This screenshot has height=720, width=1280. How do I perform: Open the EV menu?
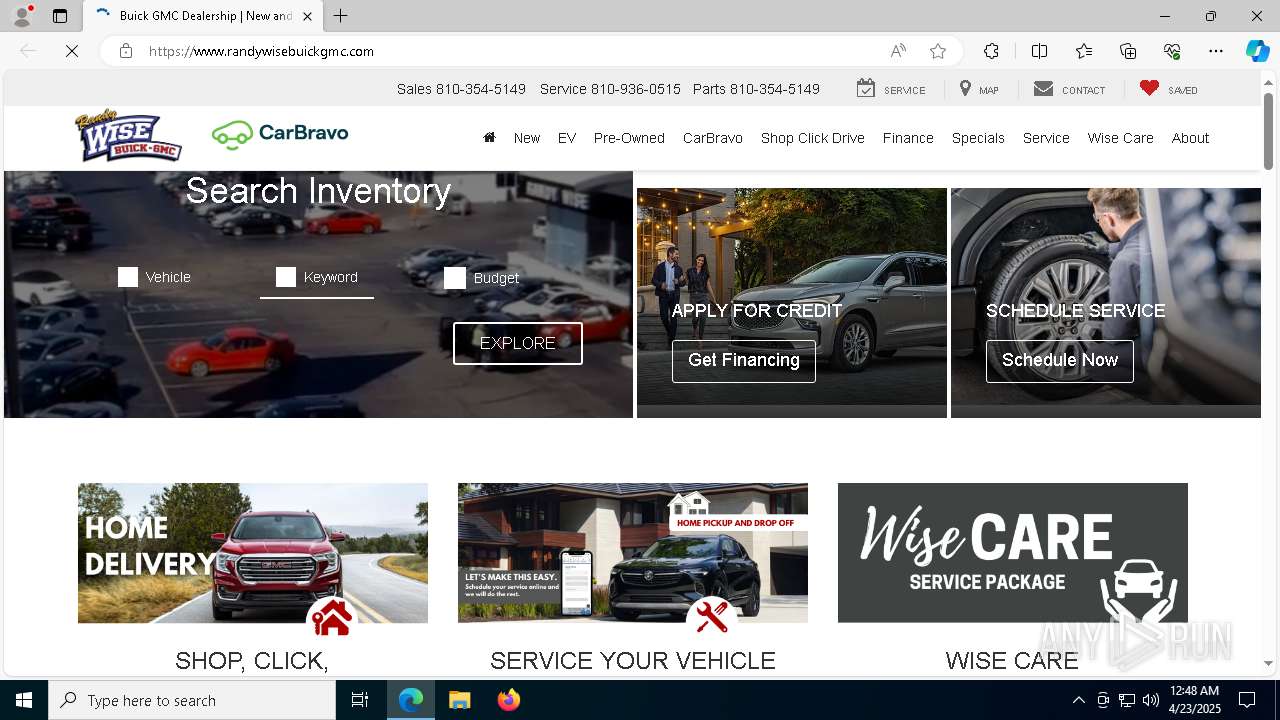tap(567, 138)
